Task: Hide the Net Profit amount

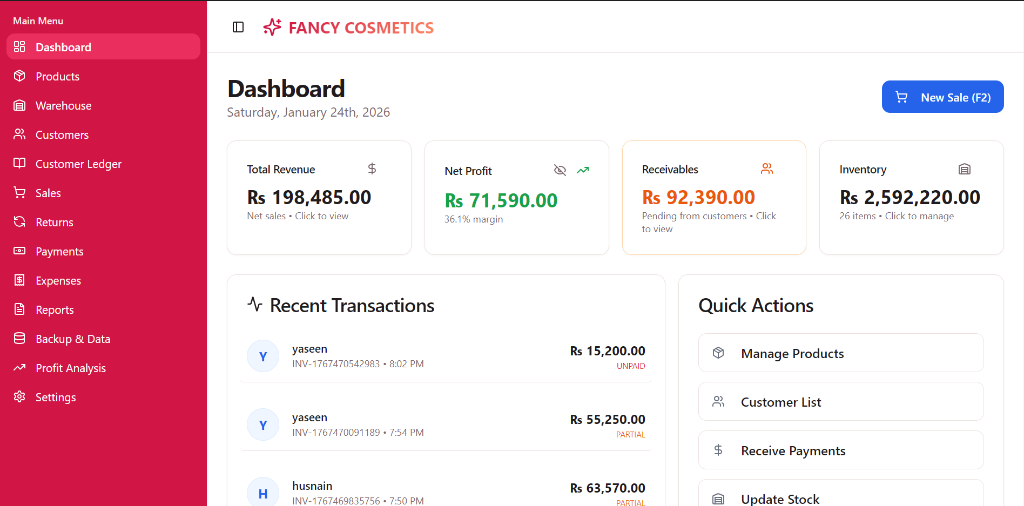Action: 560,170
